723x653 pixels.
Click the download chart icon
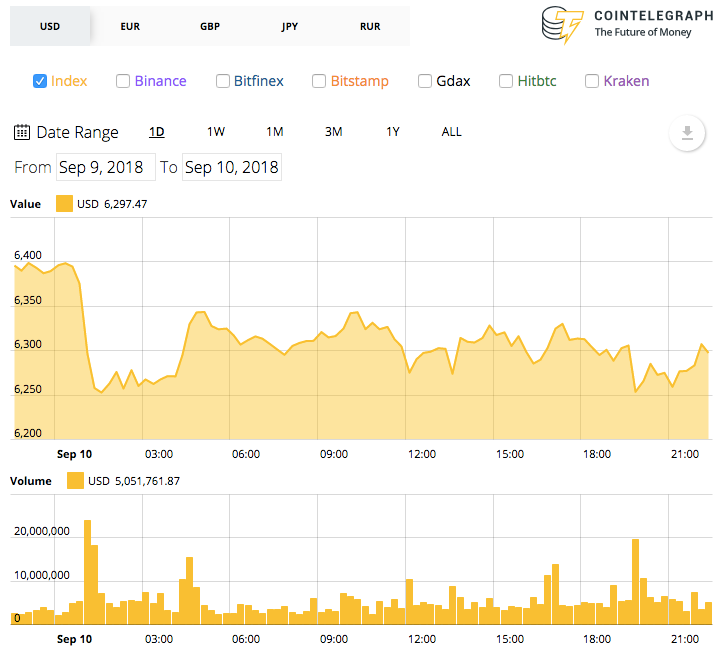coord(687,133)
